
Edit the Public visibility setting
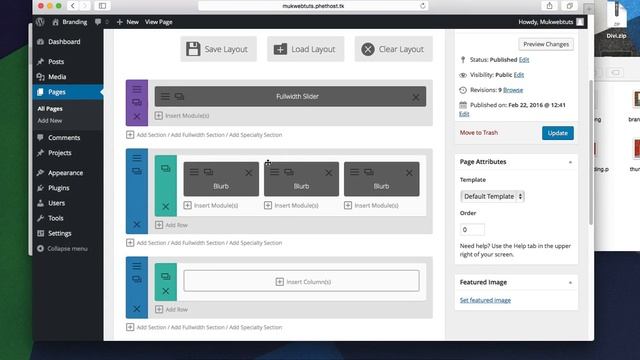519,75
